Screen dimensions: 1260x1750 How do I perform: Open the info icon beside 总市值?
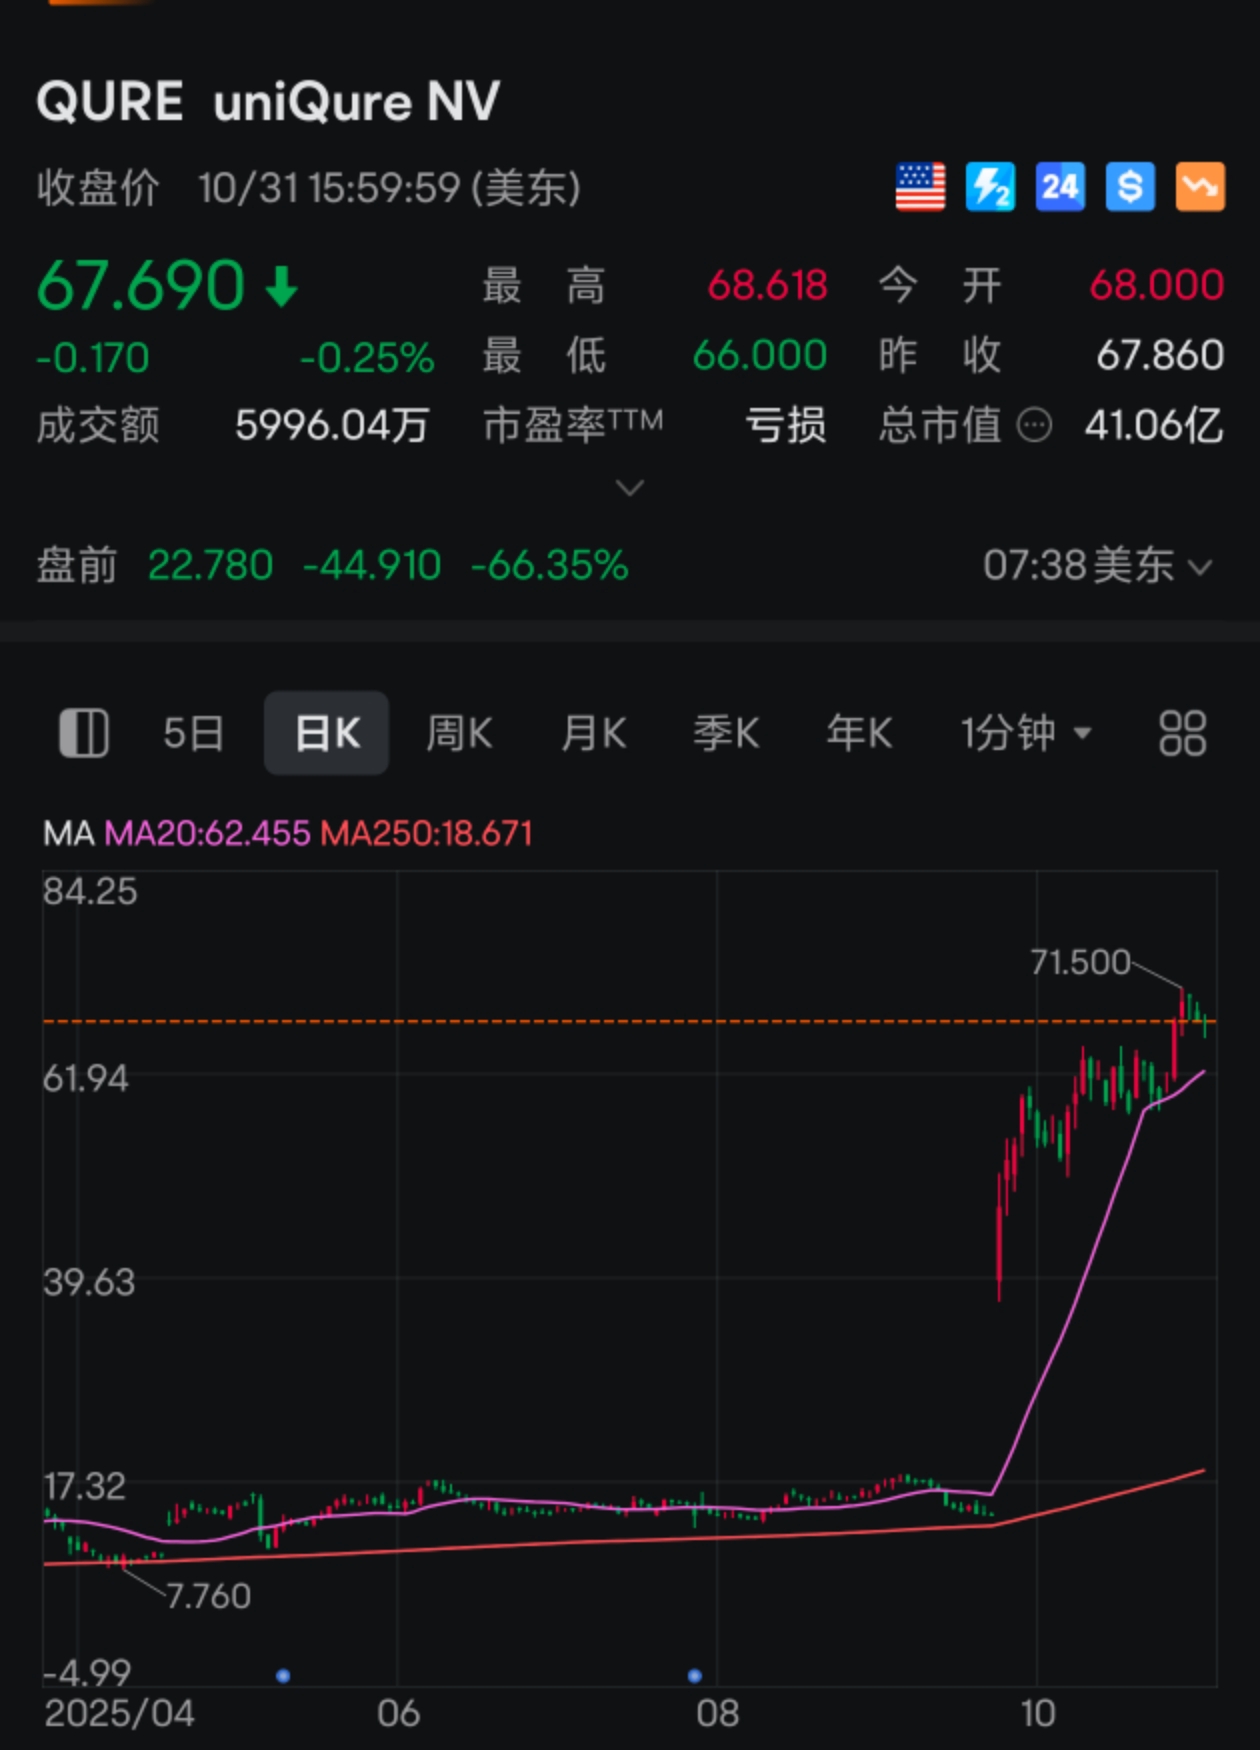click(1034, 427)
